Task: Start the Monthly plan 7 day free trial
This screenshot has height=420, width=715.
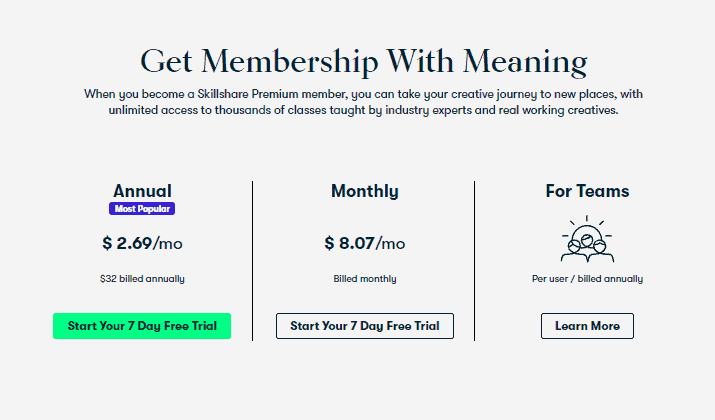Action: click(365, 326)
